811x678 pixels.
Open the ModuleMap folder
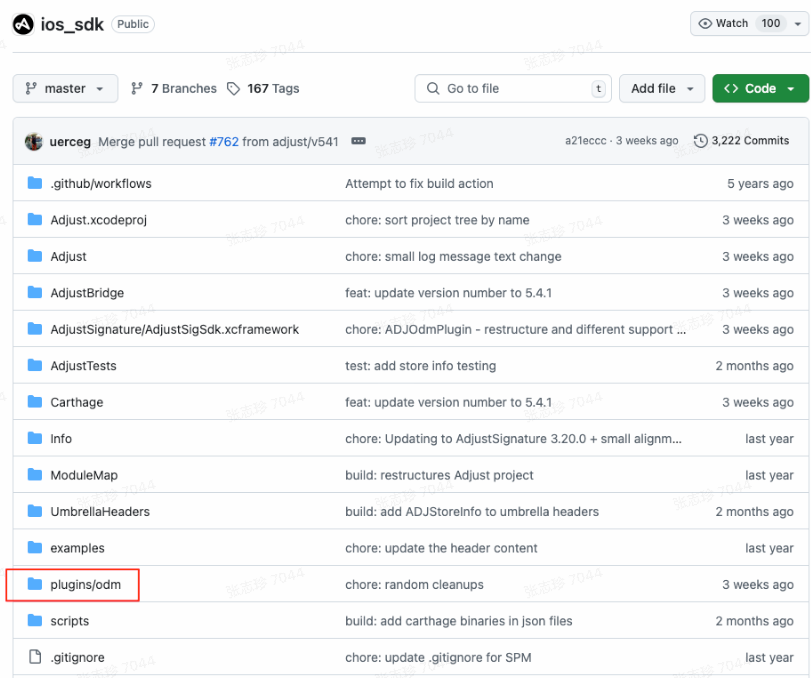point(84,475)
